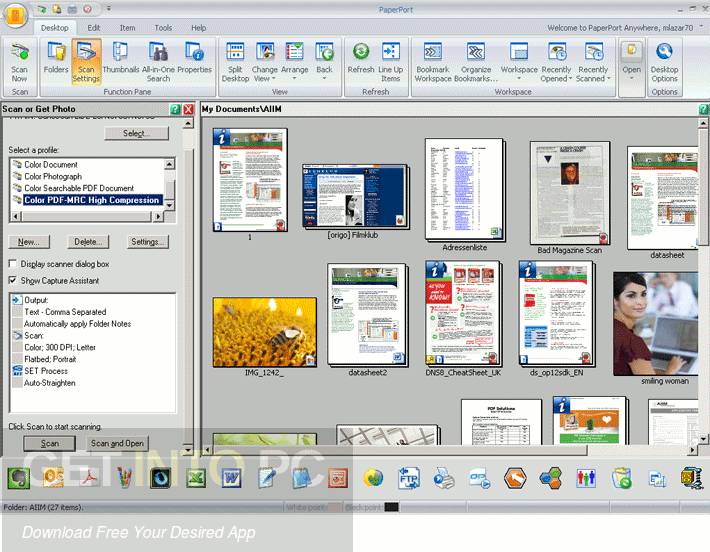Toggle the Scan Settings pane
Screen dimensions: 710x552
86,62
